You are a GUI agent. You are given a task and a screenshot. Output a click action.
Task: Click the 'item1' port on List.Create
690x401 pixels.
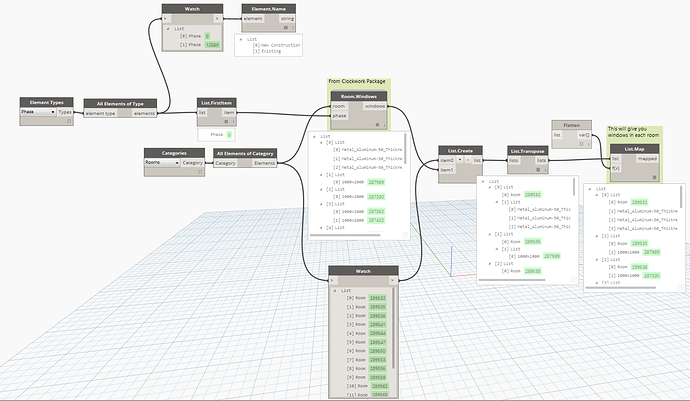(447, 170)
